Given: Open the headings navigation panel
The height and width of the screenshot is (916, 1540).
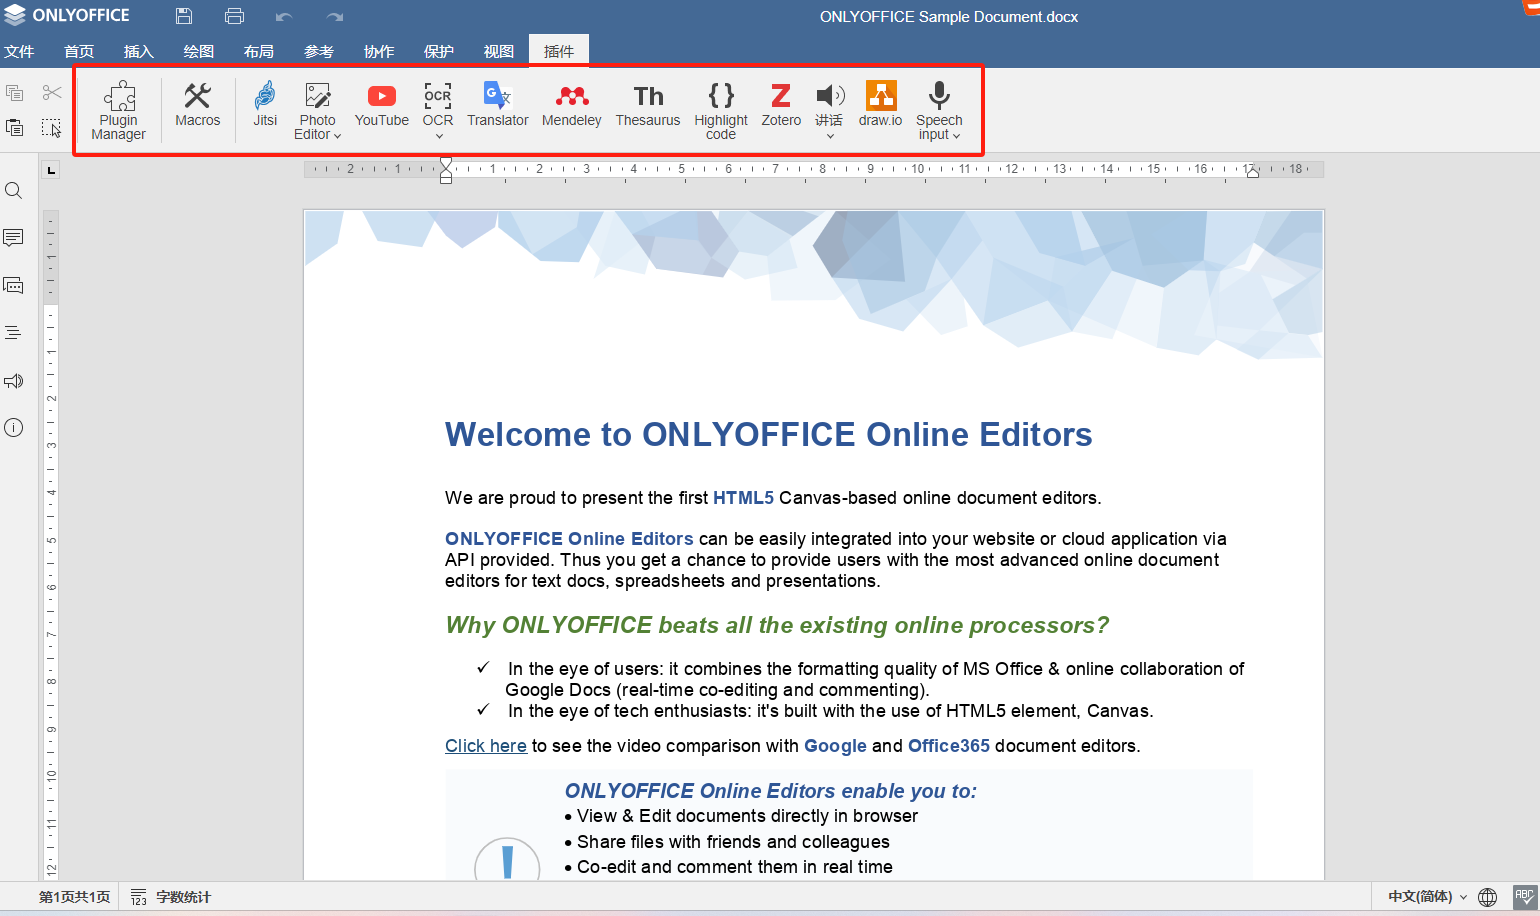Looking at the screenshot, I should (x=14, y=333).
